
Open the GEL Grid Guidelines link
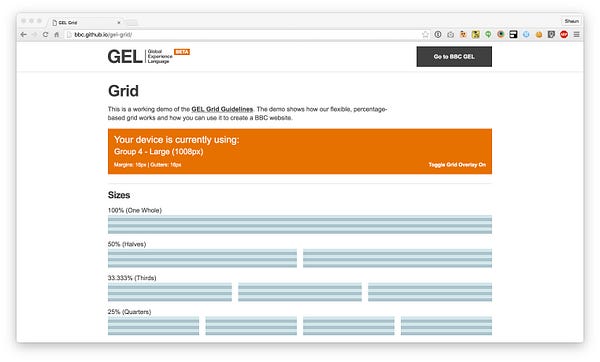(222, 109)
